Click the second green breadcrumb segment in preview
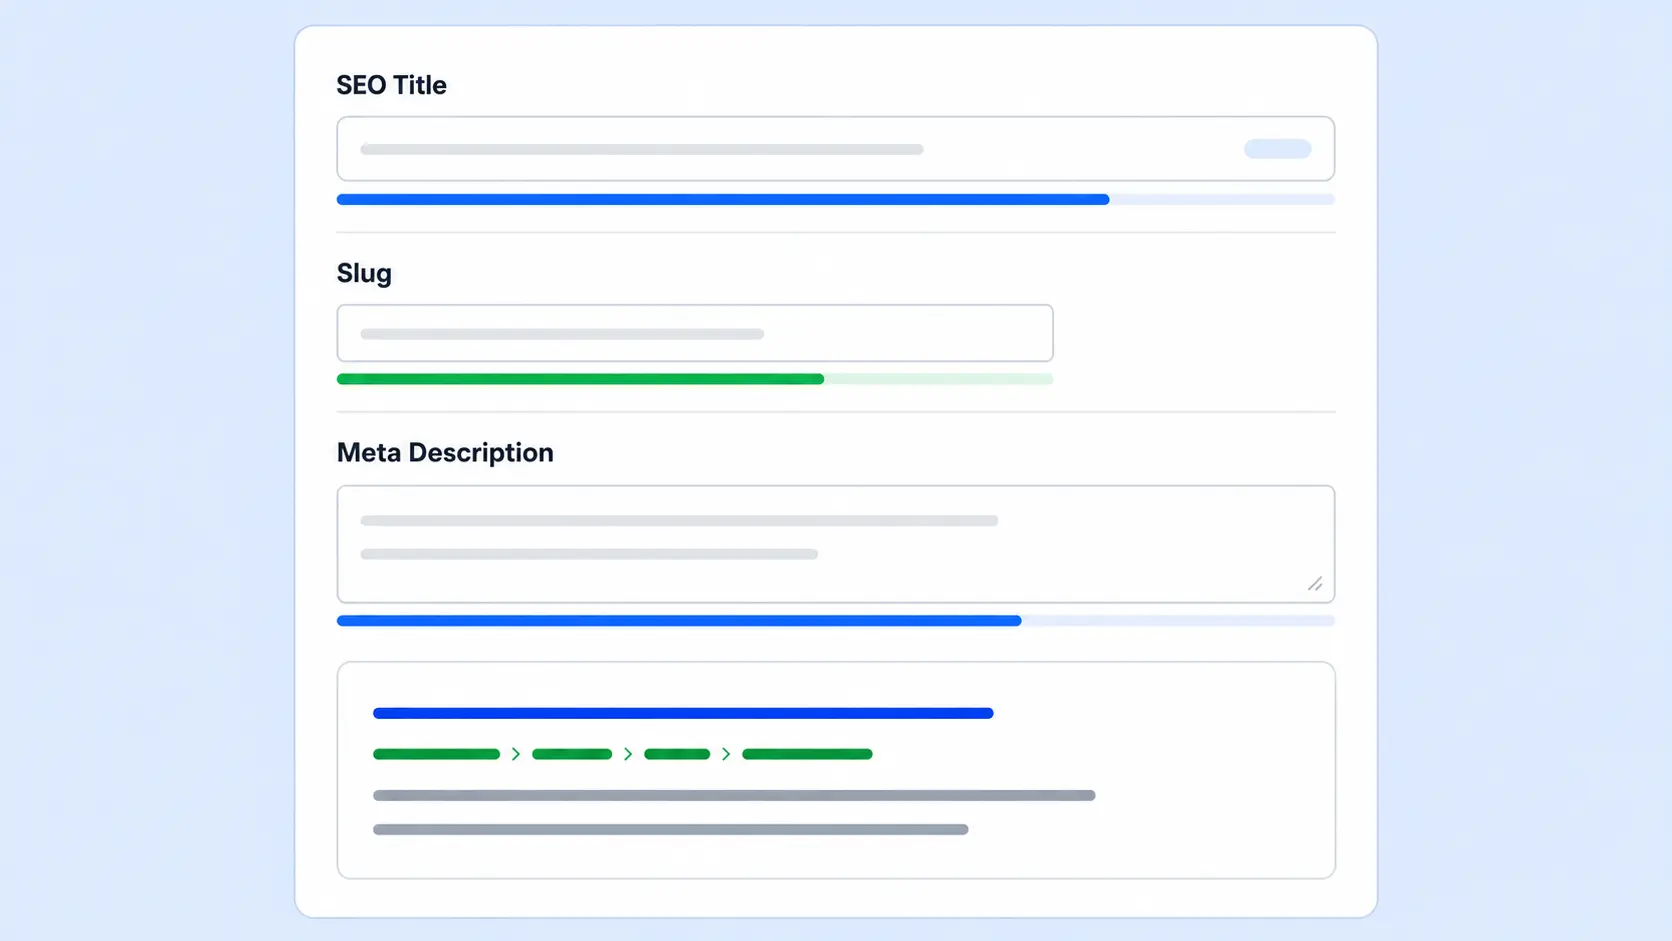The image size is (1672, 941). pos(572,754)
